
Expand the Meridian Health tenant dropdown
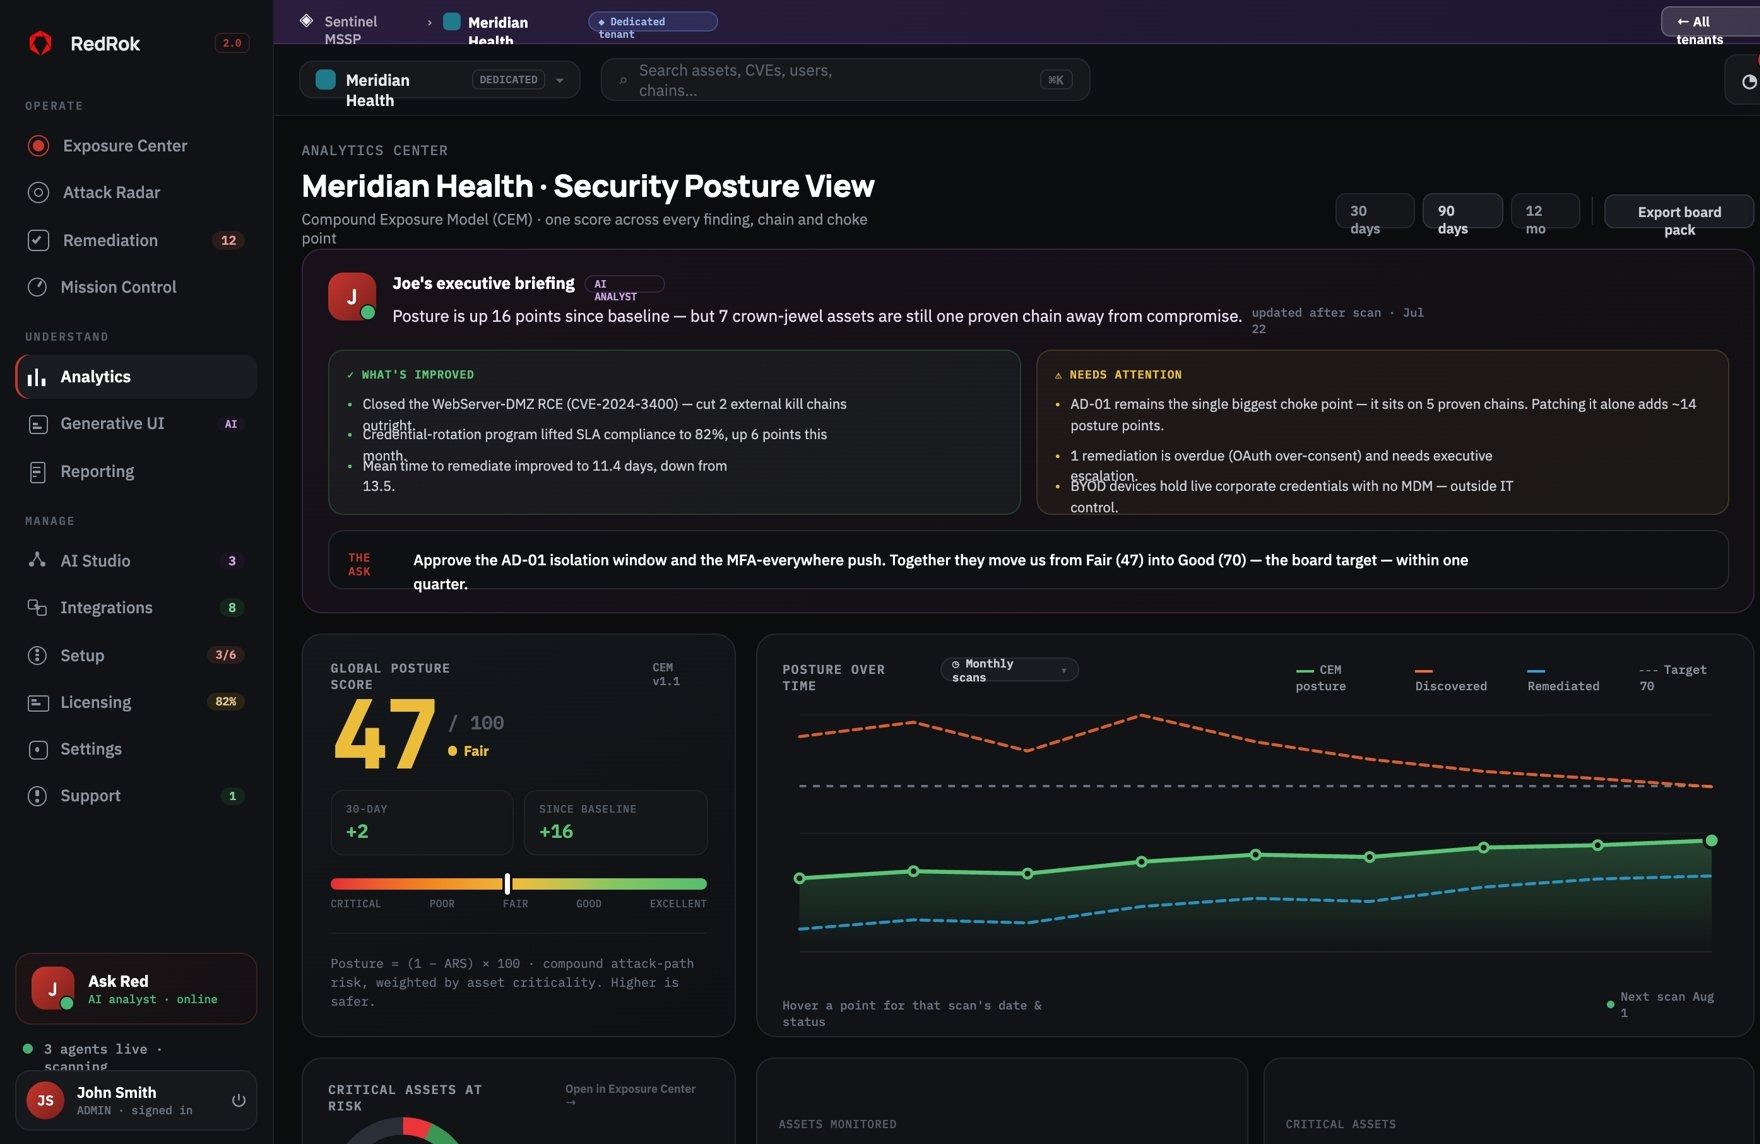click(x=440, y=80)
